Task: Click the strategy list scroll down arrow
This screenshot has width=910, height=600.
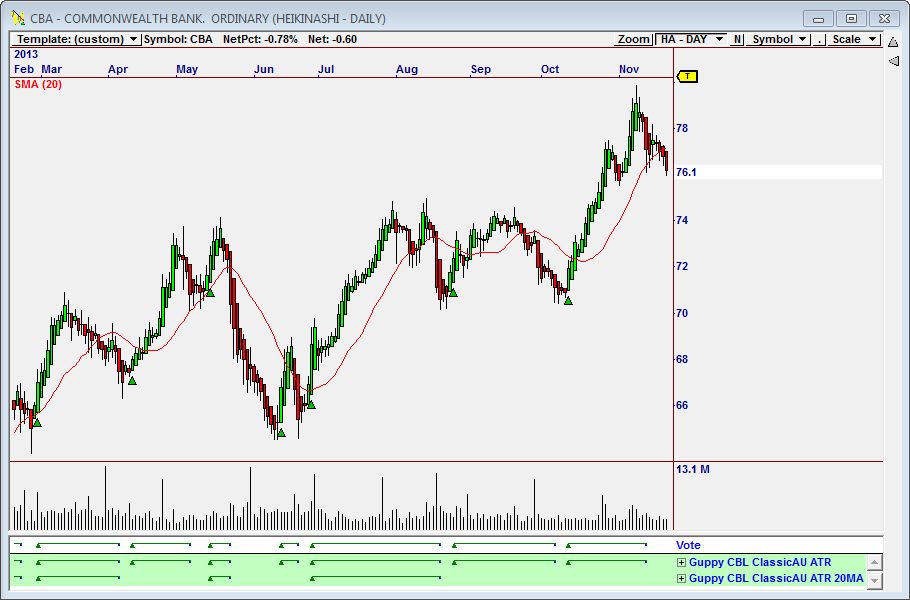Action: pos(875,580)
